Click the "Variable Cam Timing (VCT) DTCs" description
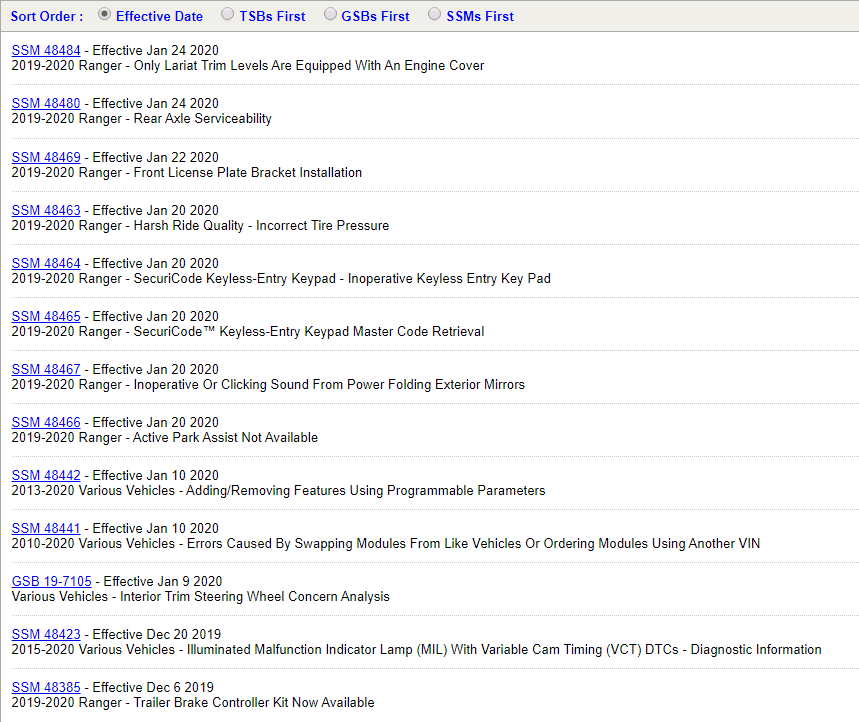Screen dimensions: 859x722 pyautogui.click(x=416, y=650)
